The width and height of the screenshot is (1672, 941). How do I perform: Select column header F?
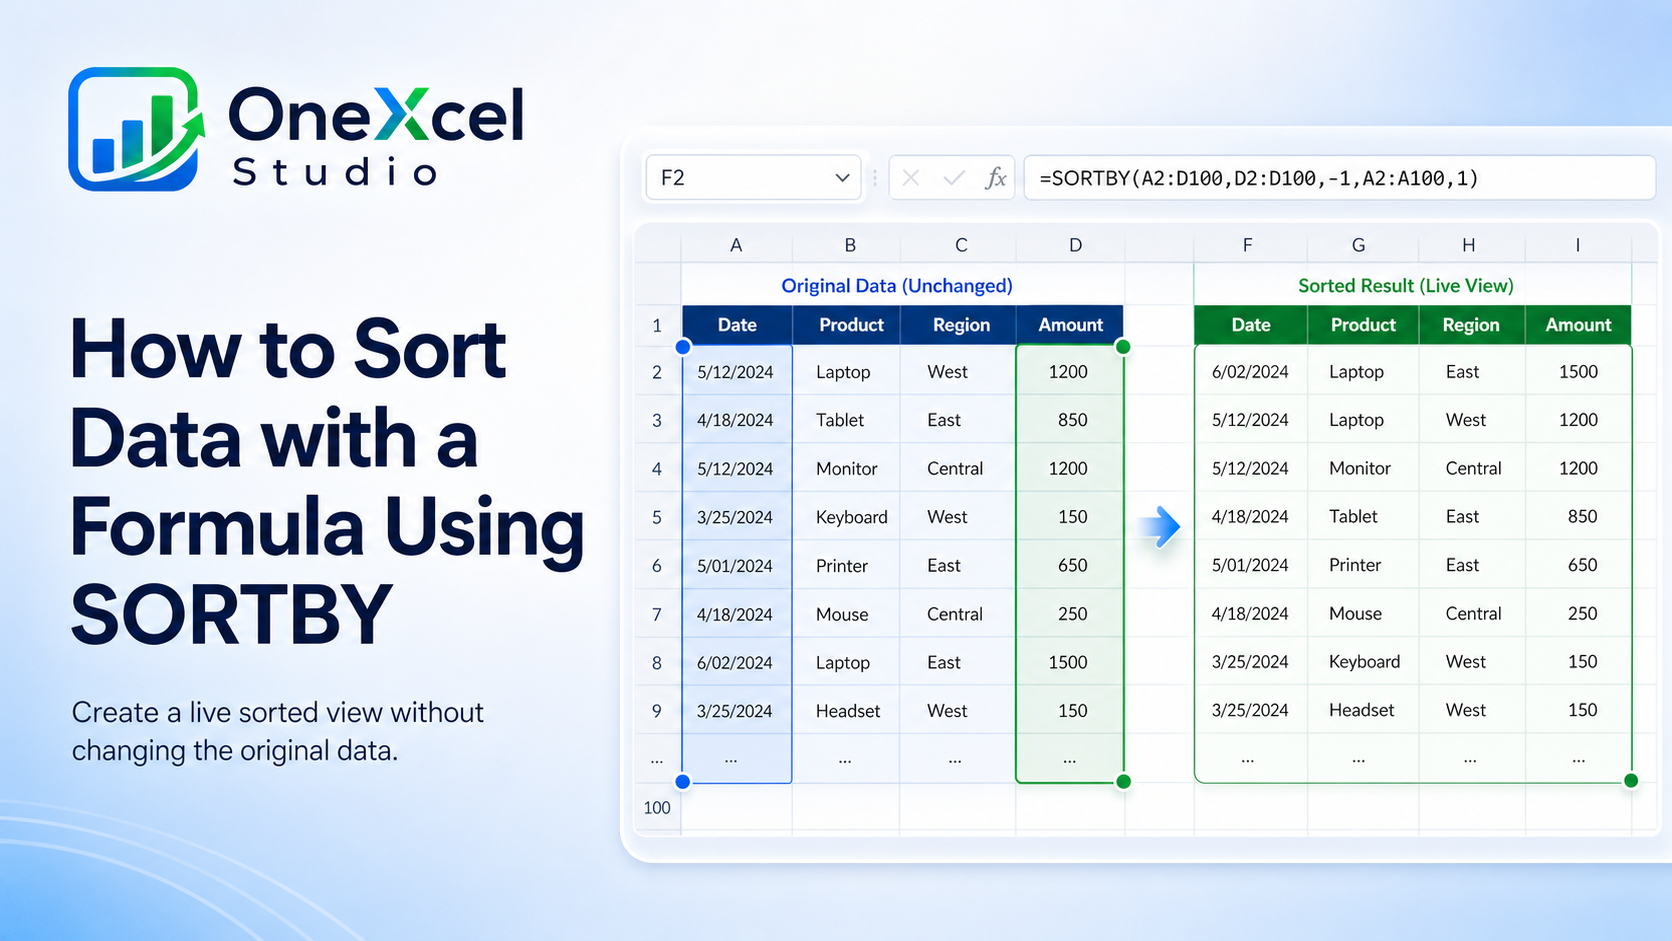pyautogui.click(x=1247, y=245)
